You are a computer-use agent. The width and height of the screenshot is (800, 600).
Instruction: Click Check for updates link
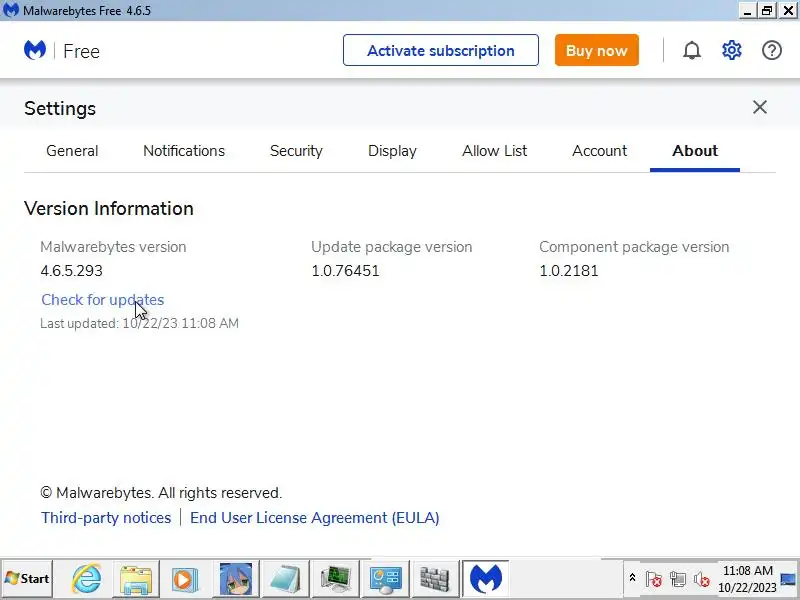(x=103, y=300)
